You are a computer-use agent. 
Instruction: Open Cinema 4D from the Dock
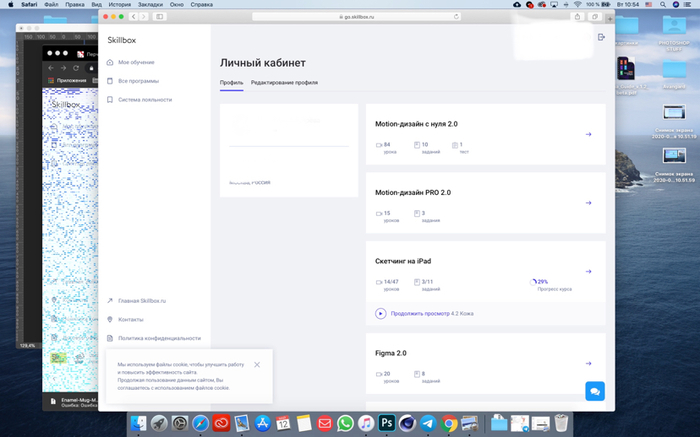point(407,423)
